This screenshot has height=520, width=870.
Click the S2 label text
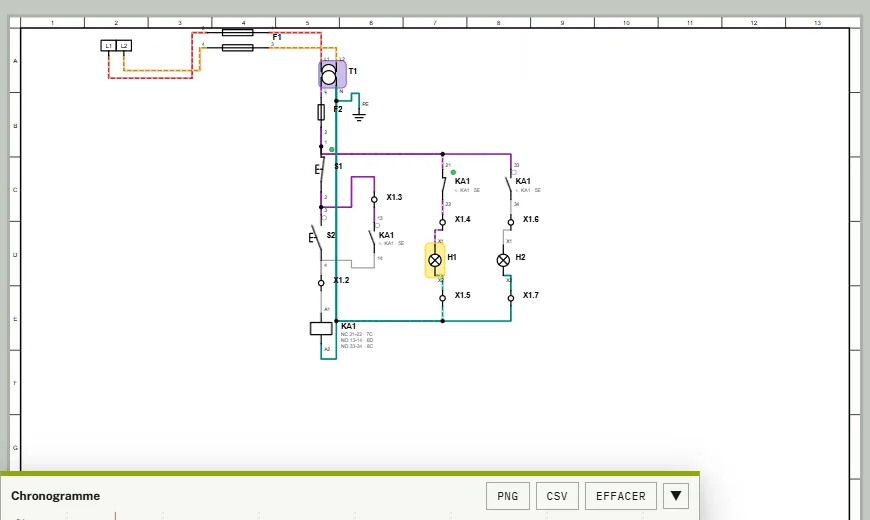click(x=331, y=235)
